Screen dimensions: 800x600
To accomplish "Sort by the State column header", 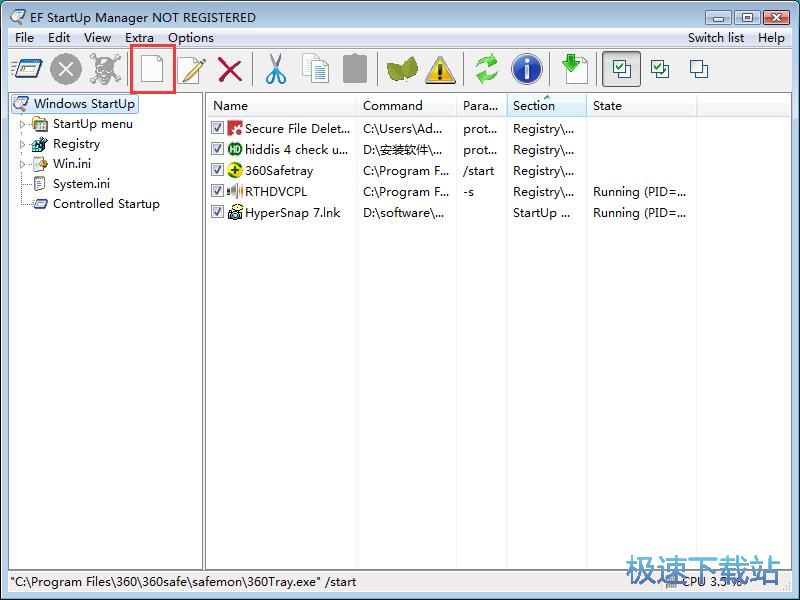I will [x=642, y=106].
